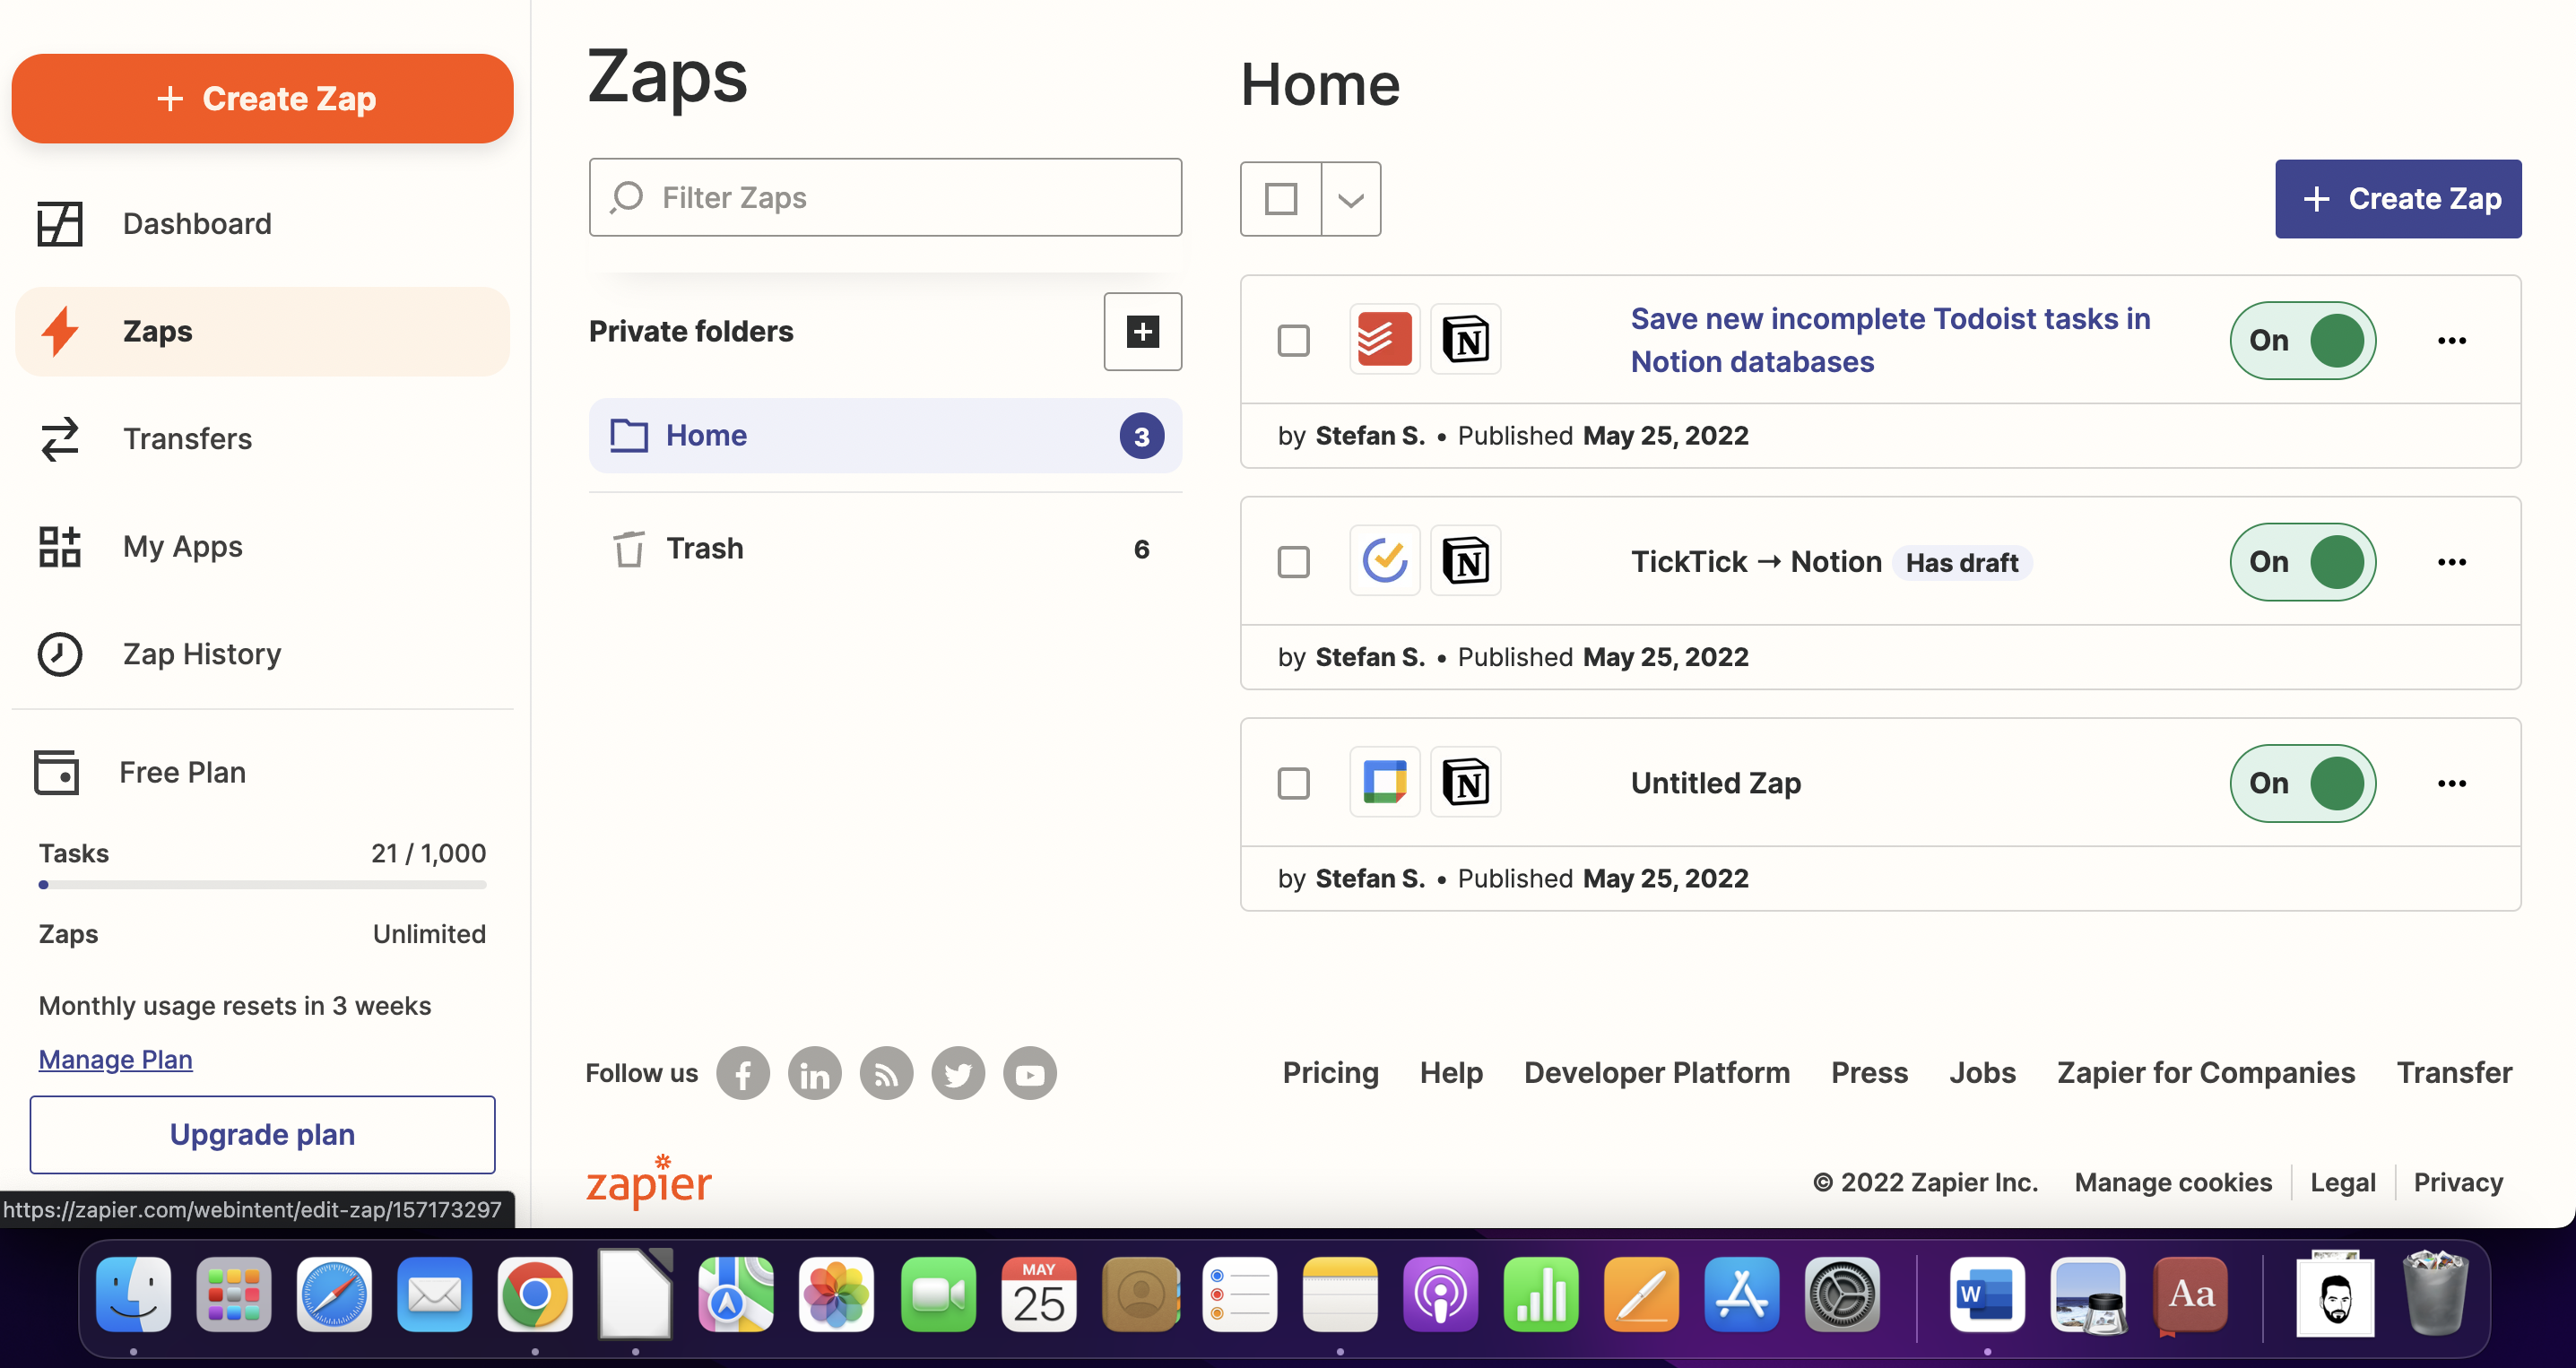Click the Google Calendar app icon
The width and height of the screenshot is (2576, 1368).
click(1384, 782)
